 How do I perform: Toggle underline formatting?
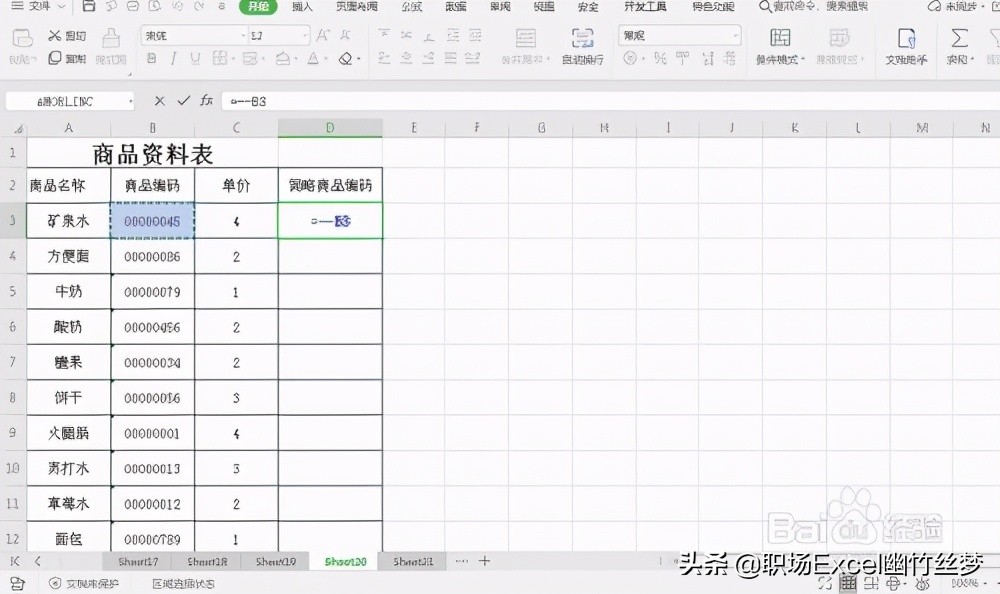(195, 59)
